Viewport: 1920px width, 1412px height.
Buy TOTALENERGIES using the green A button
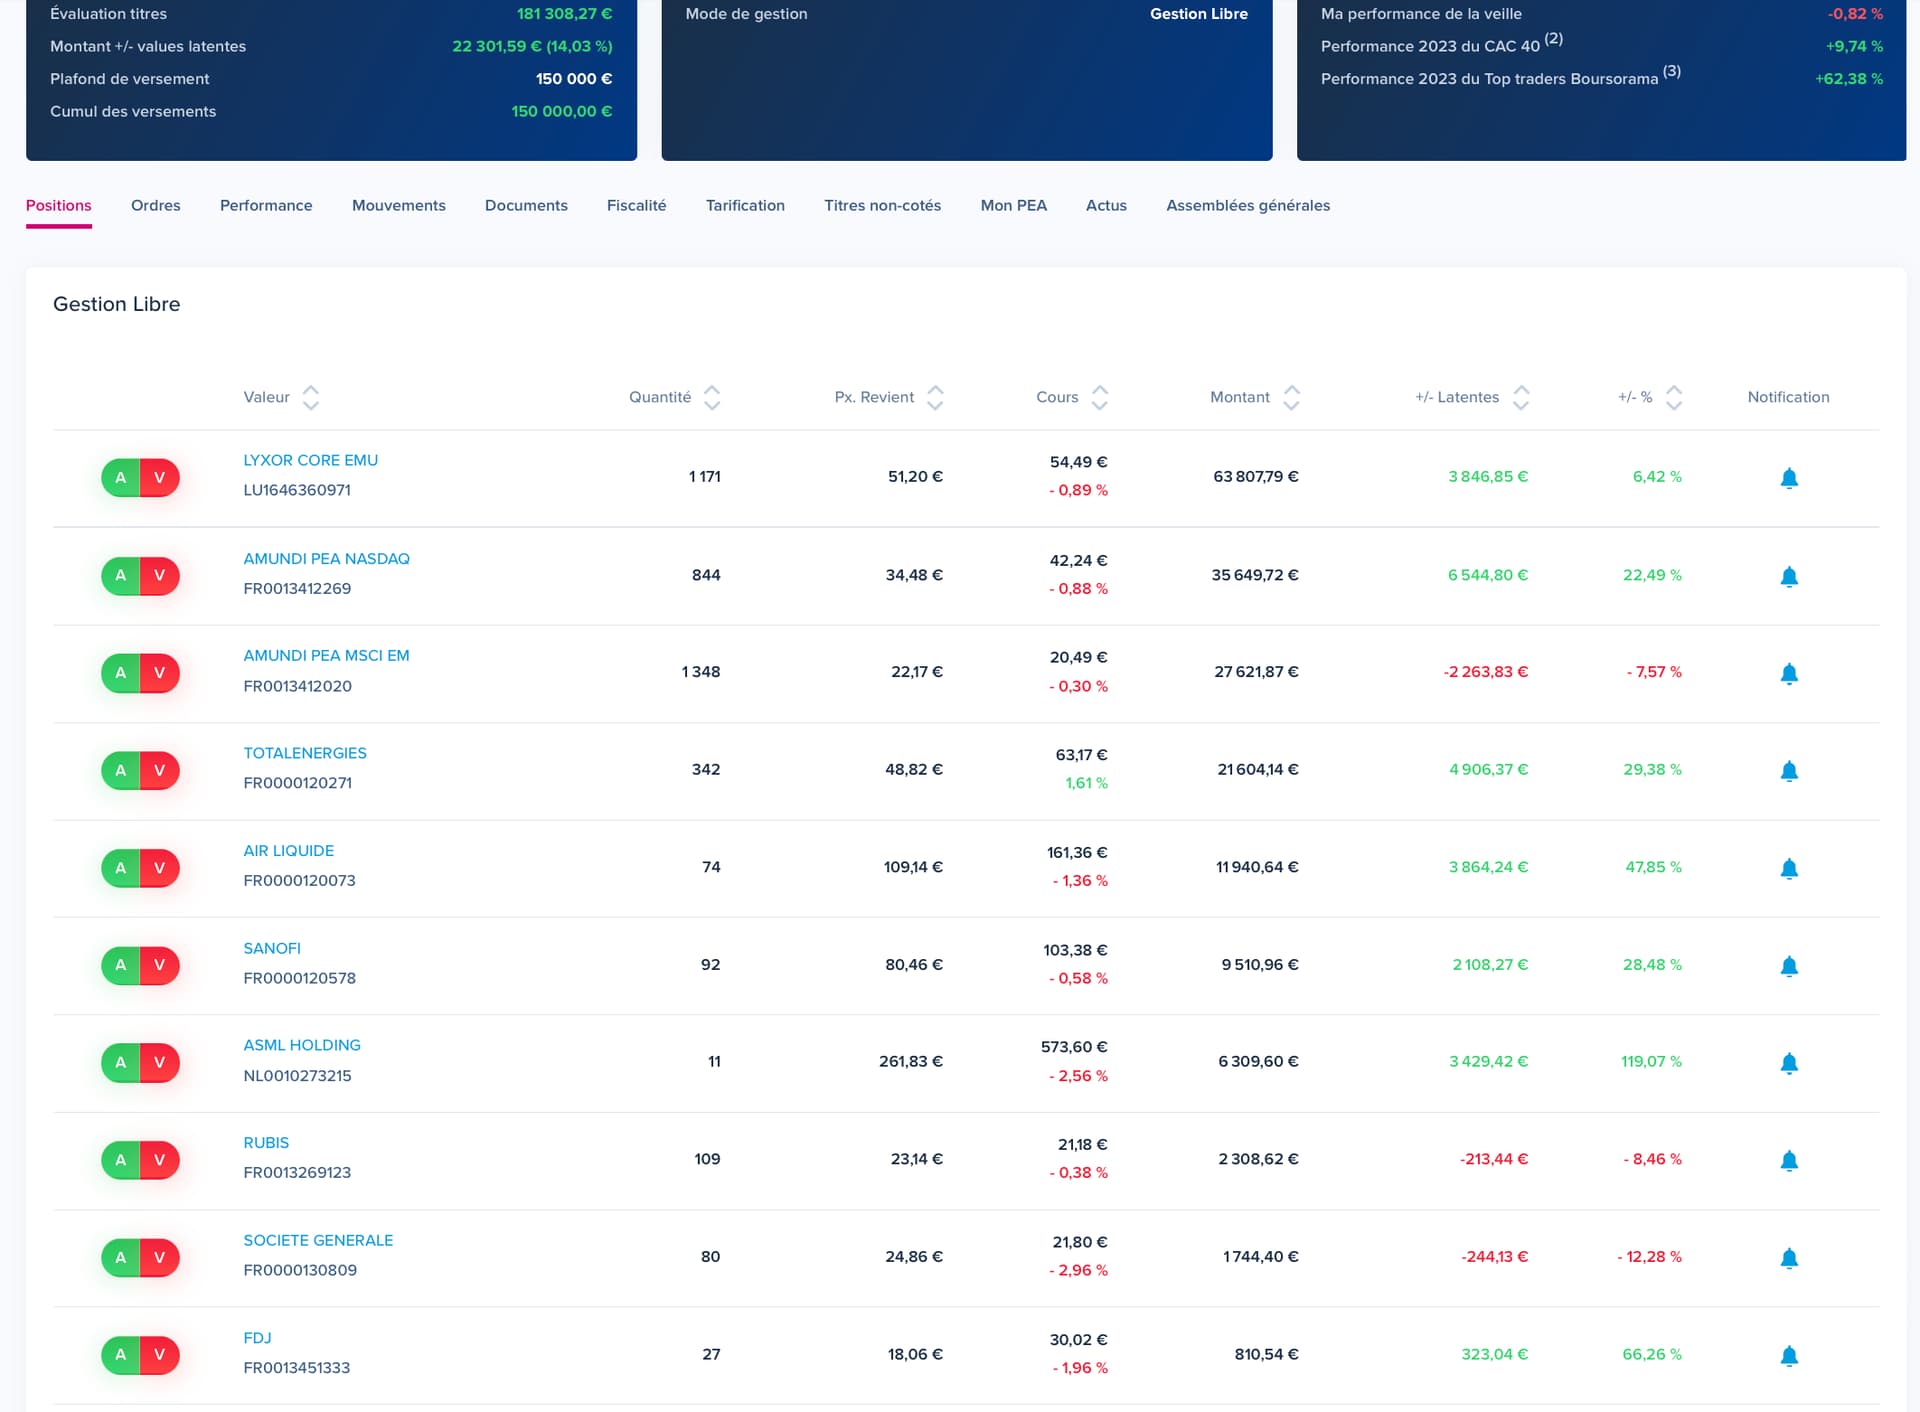(121, 770)
